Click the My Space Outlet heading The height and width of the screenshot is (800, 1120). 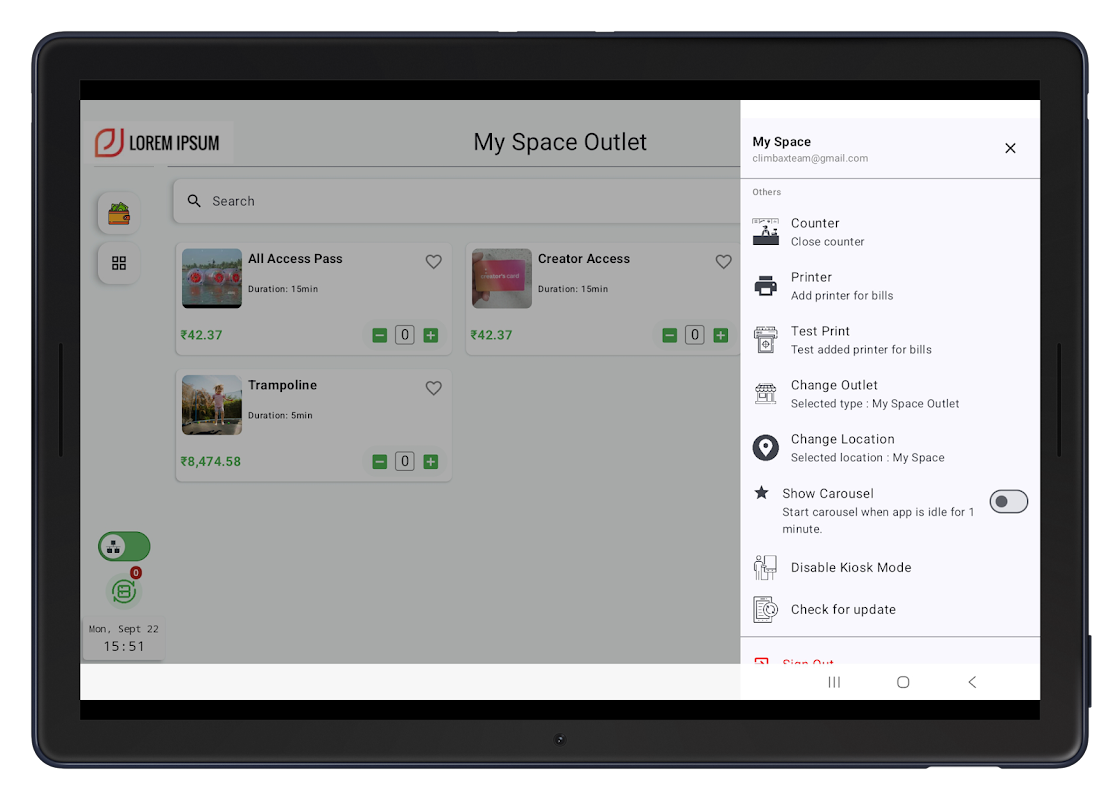[x=560, y=142]
